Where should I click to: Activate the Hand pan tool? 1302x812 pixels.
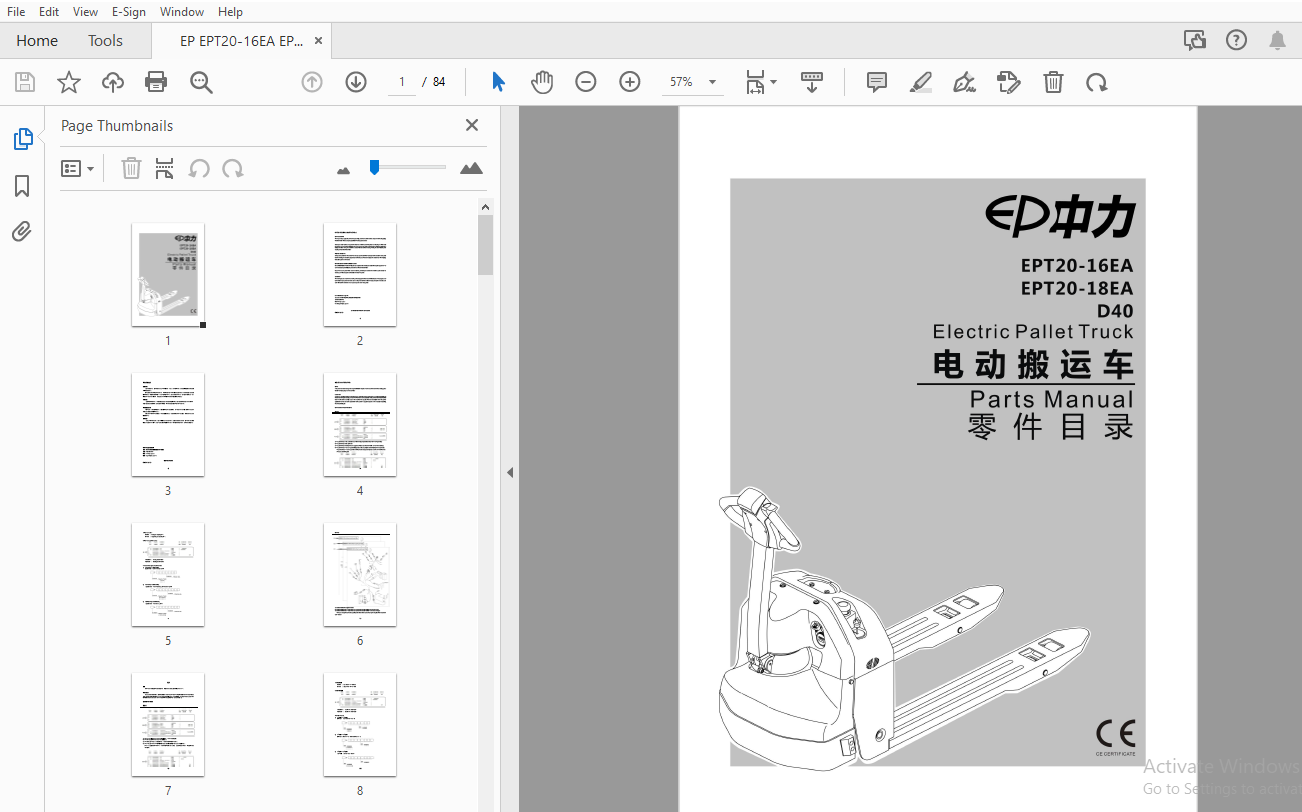click(542, 82)
